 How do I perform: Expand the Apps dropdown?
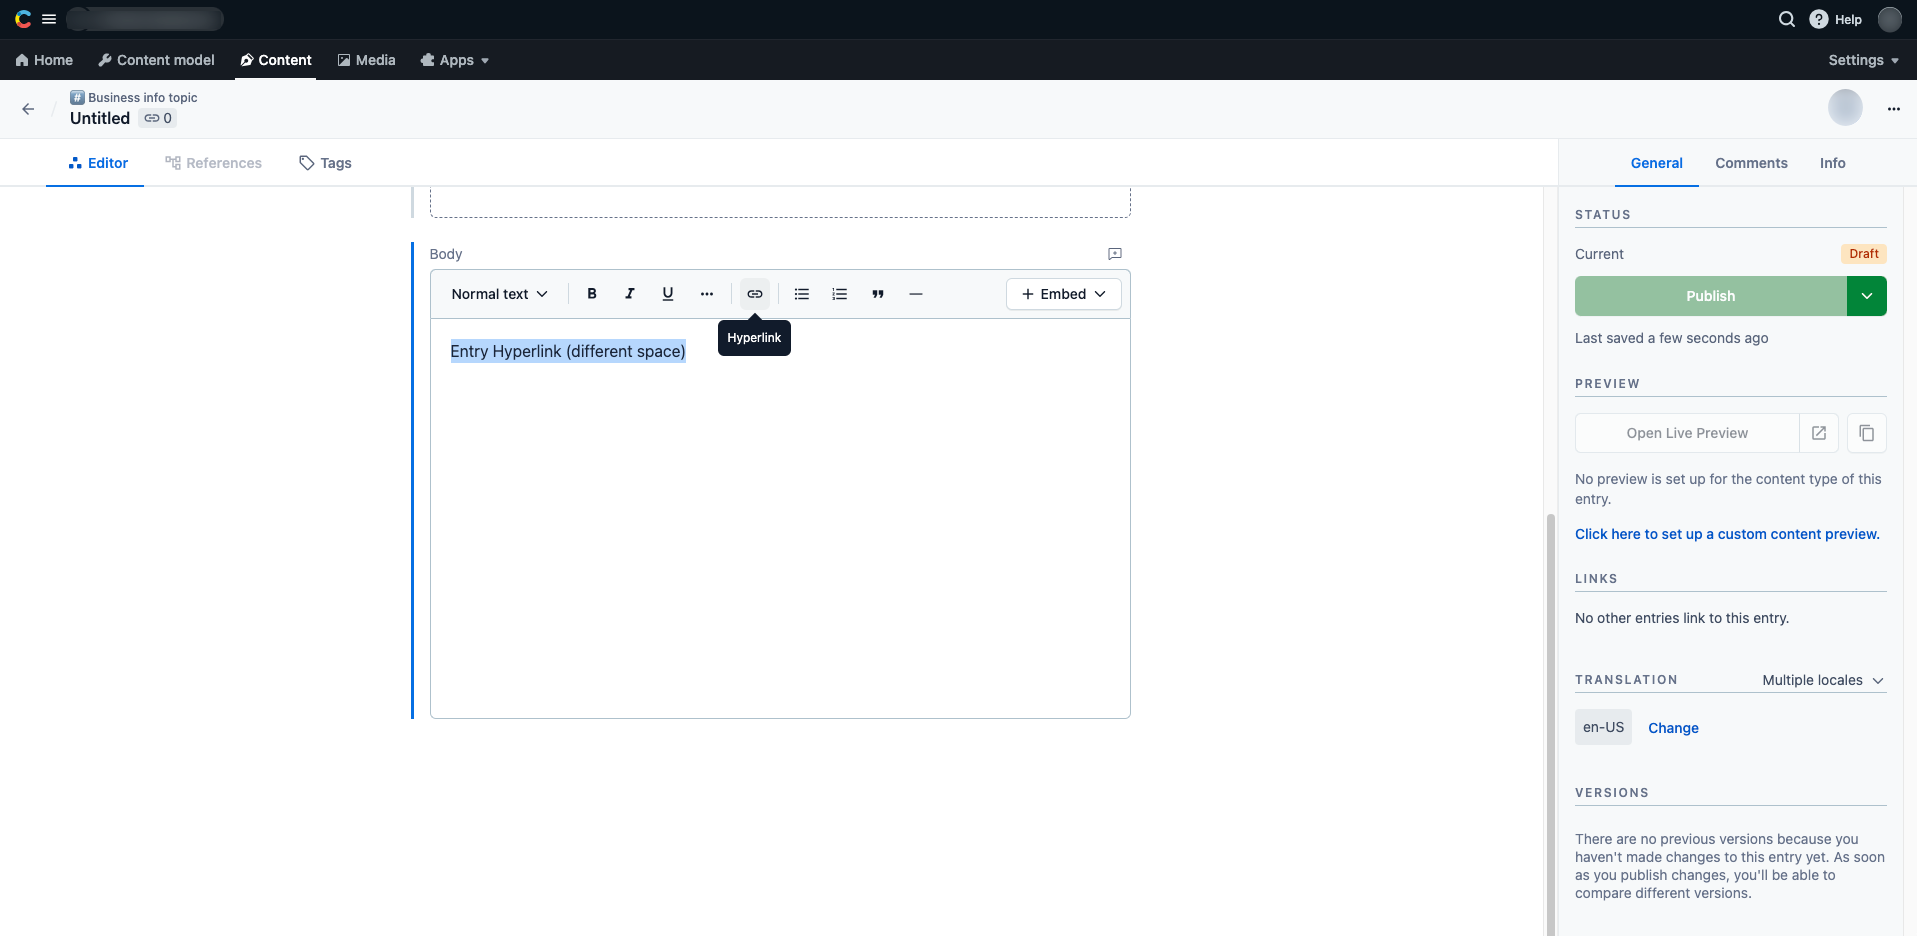click(x=455, y=60)
